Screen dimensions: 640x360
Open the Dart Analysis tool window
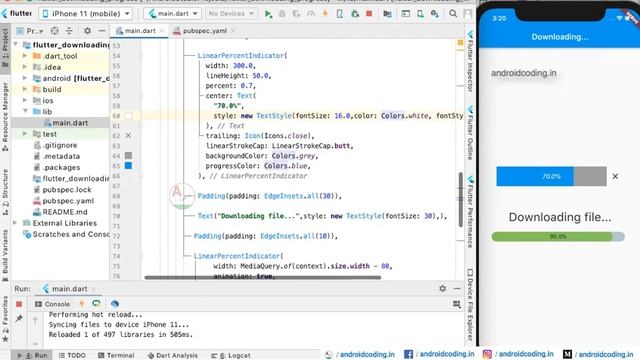pyautogui.click(x=172, y=355)
